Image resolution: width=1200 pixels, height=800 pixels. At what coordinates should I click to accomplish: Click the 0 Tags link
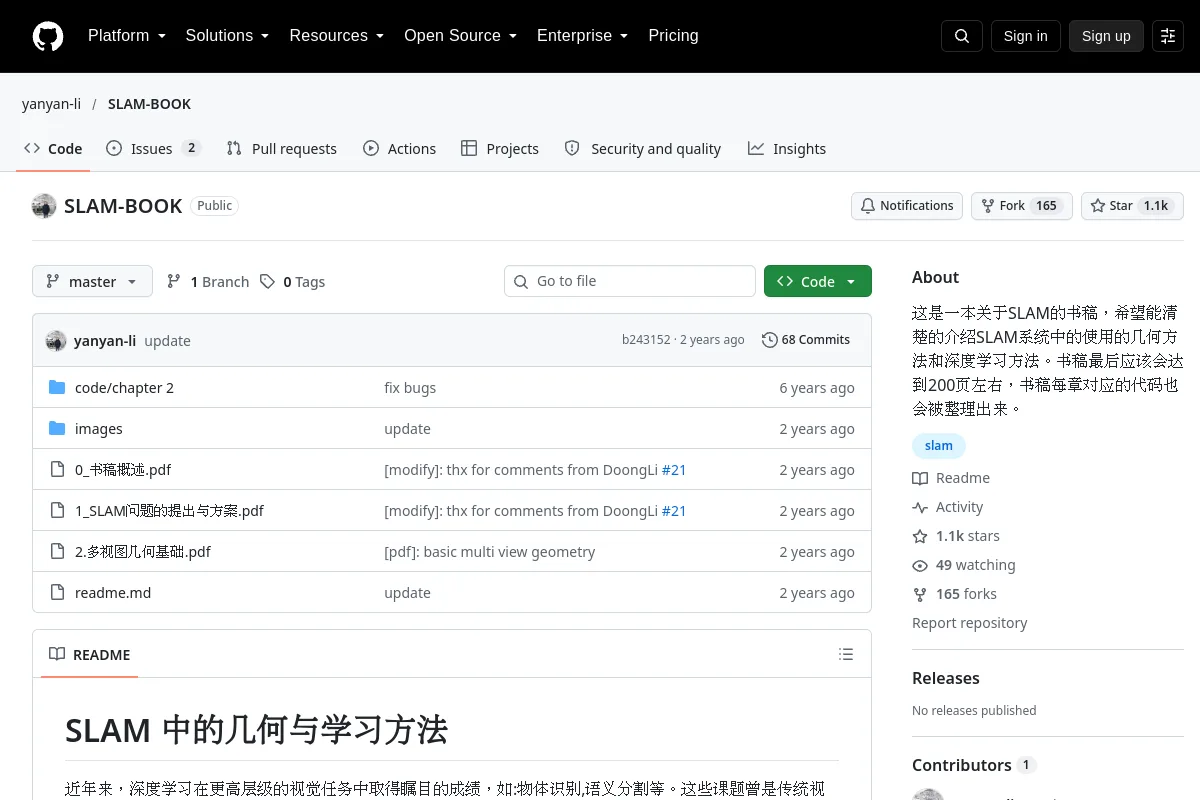tap(292, 281)
